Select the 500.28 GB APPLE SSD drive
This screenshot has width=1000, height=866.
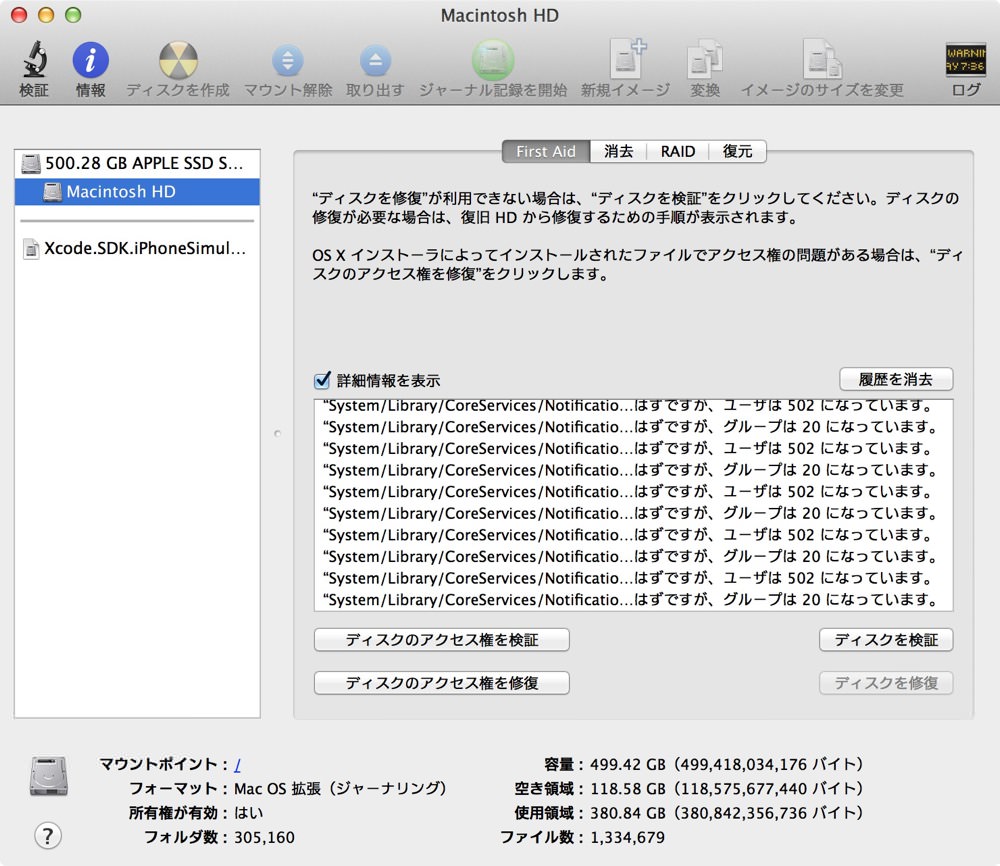coord(137,163)
